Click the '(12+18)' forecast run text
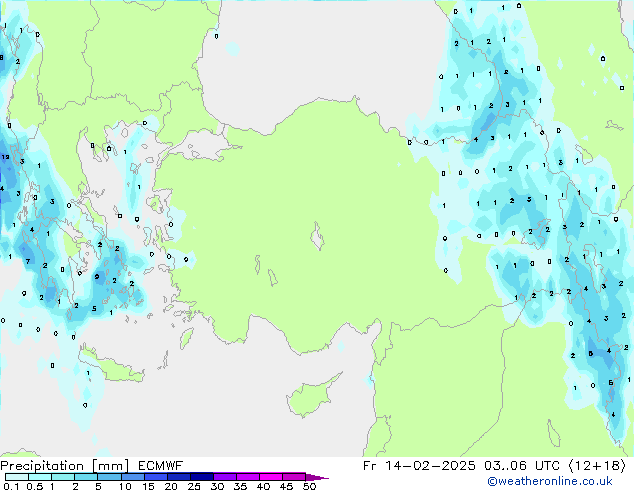Screen dimensions: 634x490 [597, 466]
